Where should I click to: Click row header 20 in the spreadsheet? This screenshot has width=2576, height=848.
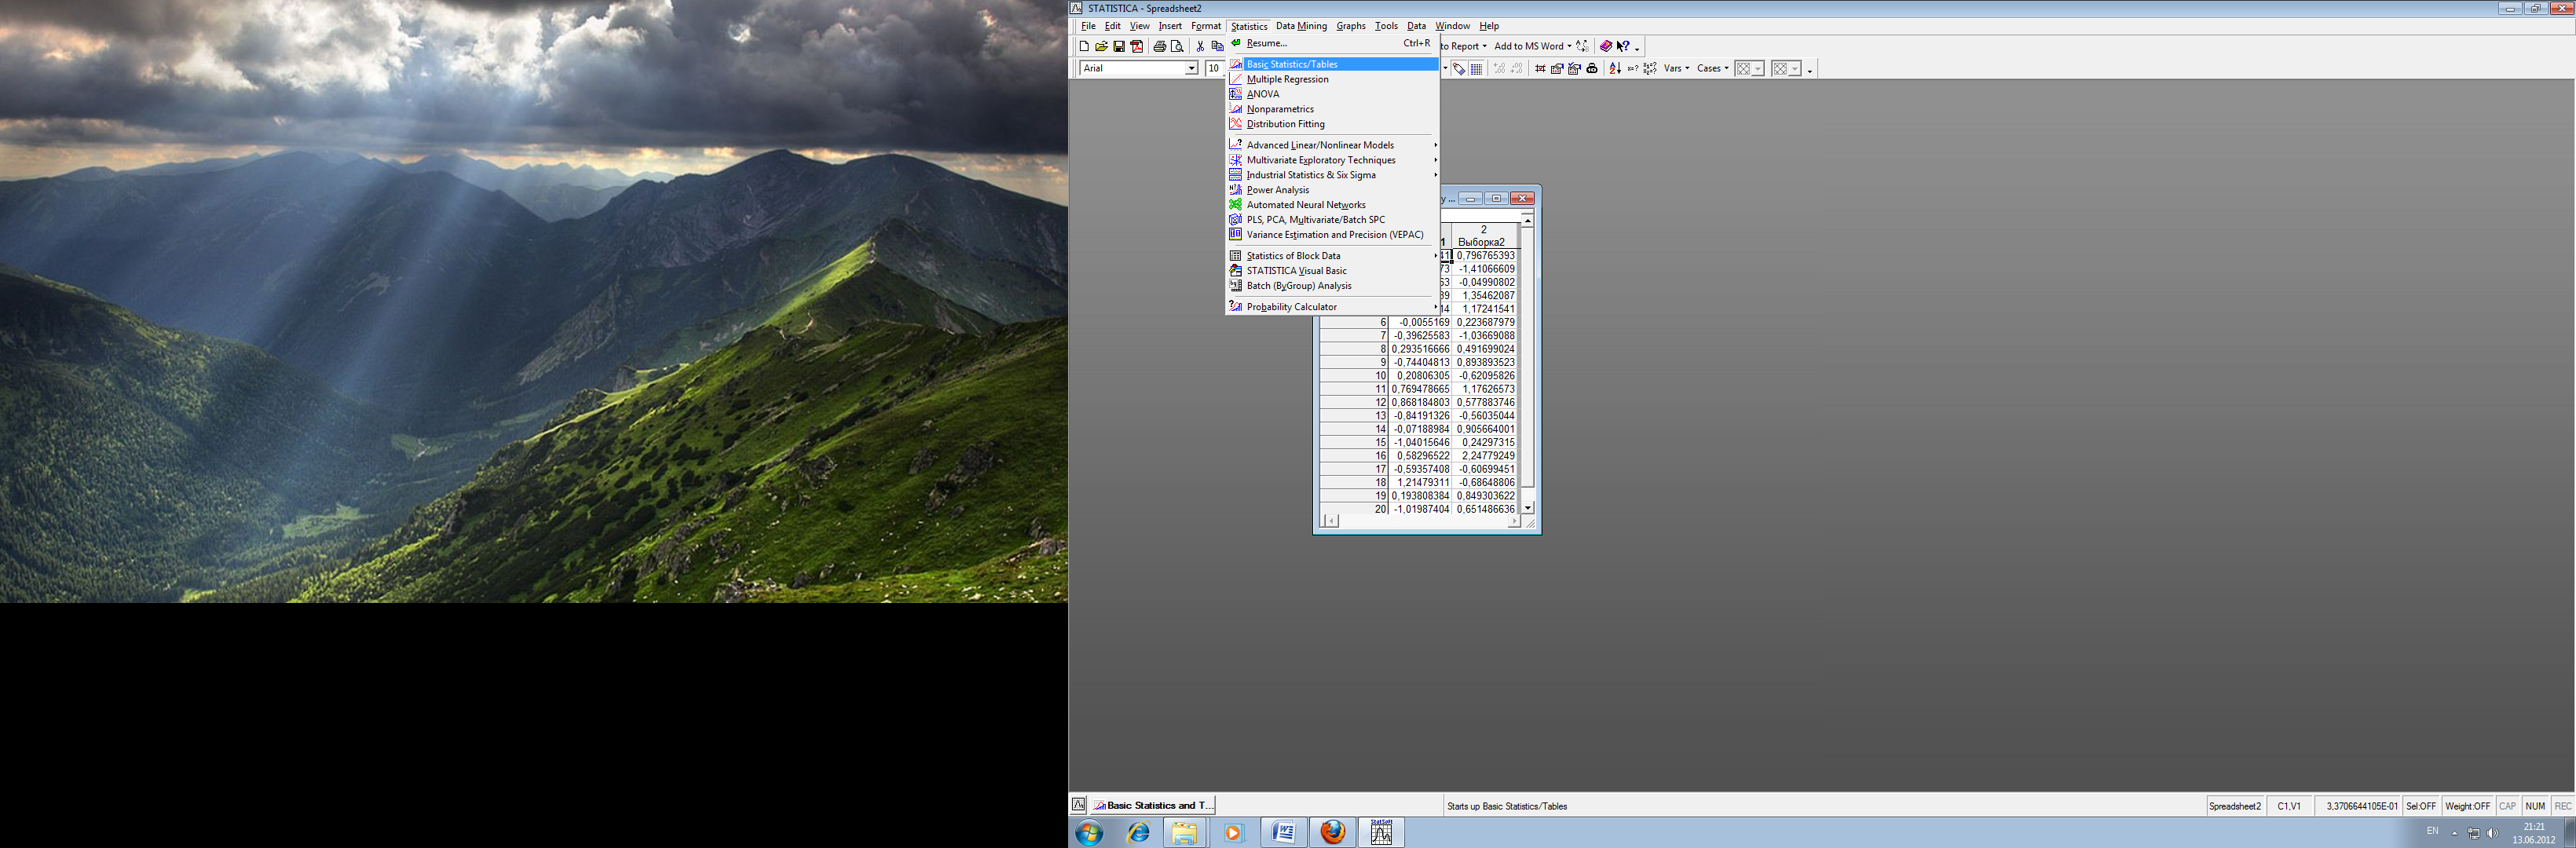click(x=1354, y=509)
